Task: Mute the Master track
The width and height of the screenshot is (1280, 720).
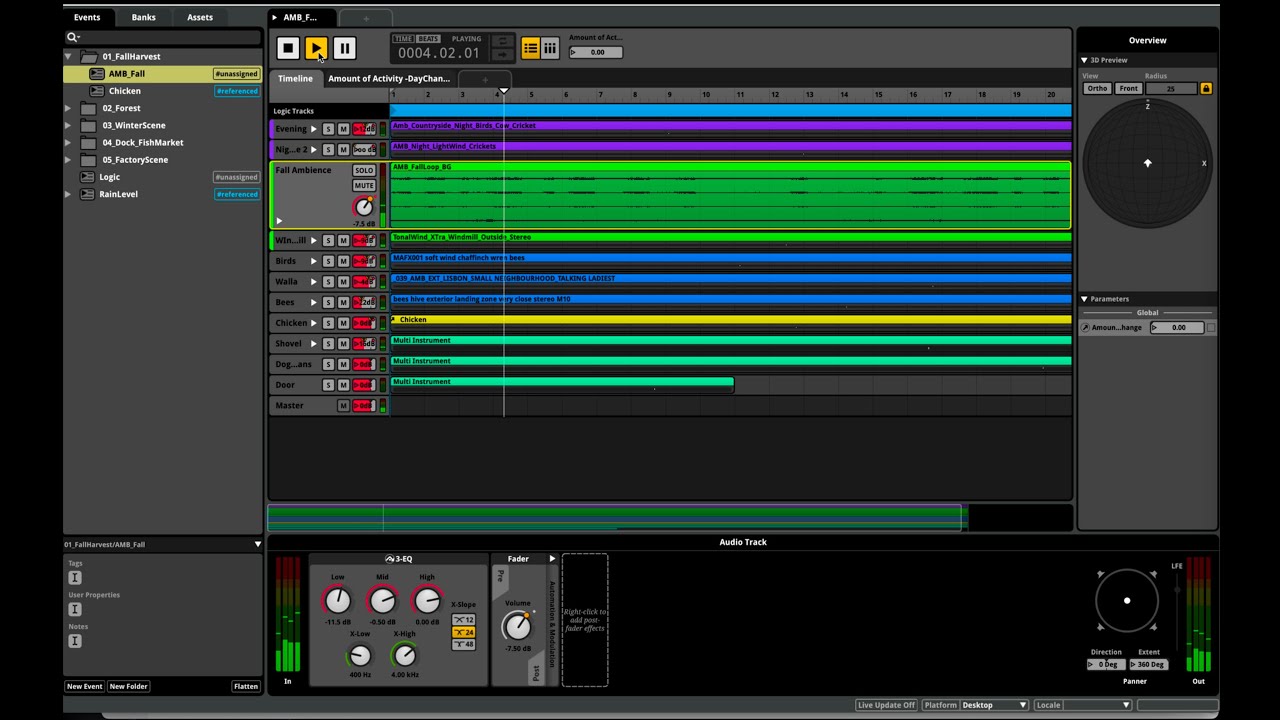Action: click(x=343, y=406)
